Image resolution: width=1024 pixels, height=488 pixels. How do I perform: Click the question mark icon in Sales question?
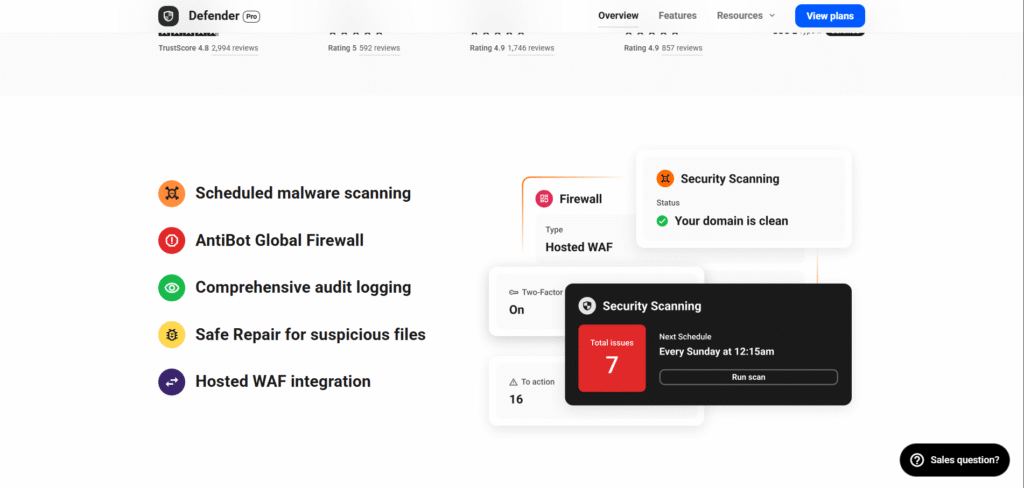tap(917, 460)
